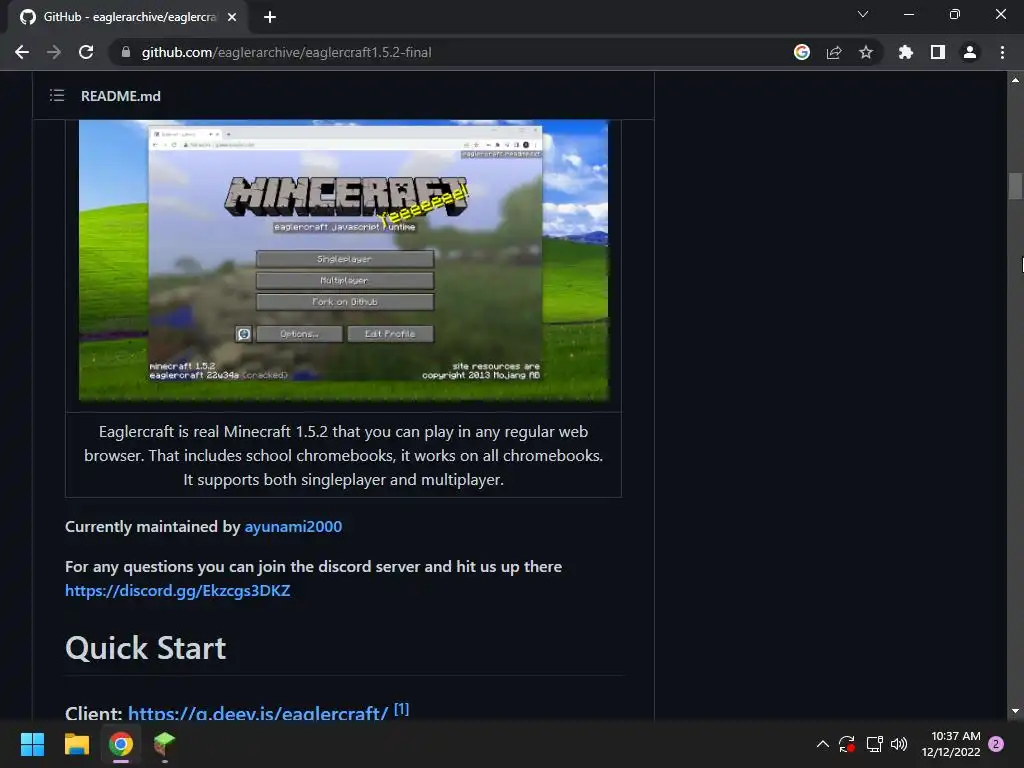Minimize the Chrome window
This screenshot has width=1024, height=768.
pos(909,14)
